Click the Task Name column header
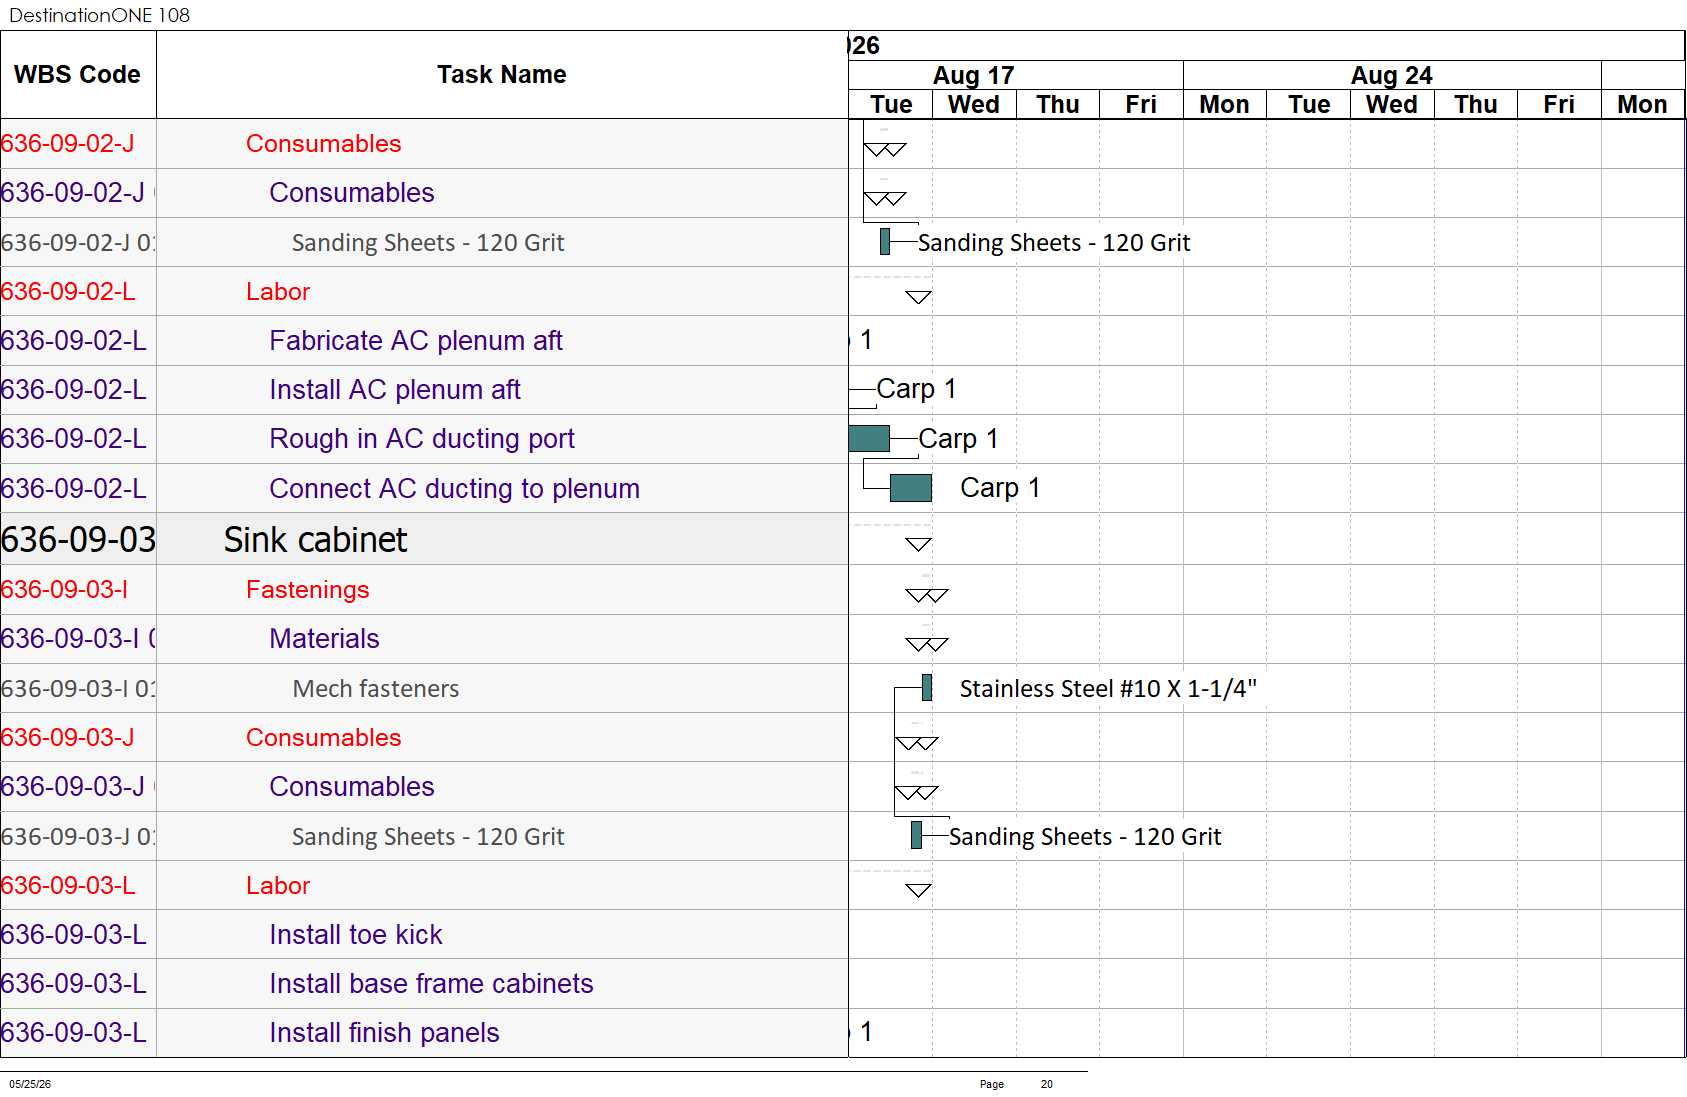This screenshot has height=1097, width=1687. tap(502, 75)
